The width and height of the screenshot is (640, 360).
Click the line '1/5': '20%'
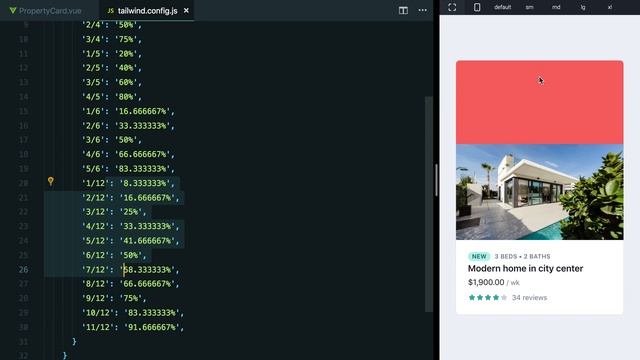coord(112,54)
